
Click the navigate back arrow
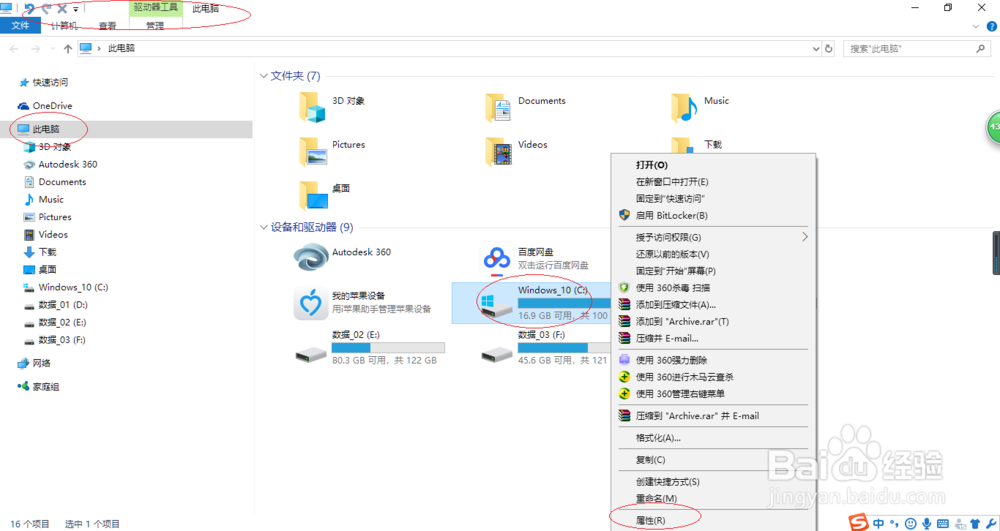coord(14,48)
